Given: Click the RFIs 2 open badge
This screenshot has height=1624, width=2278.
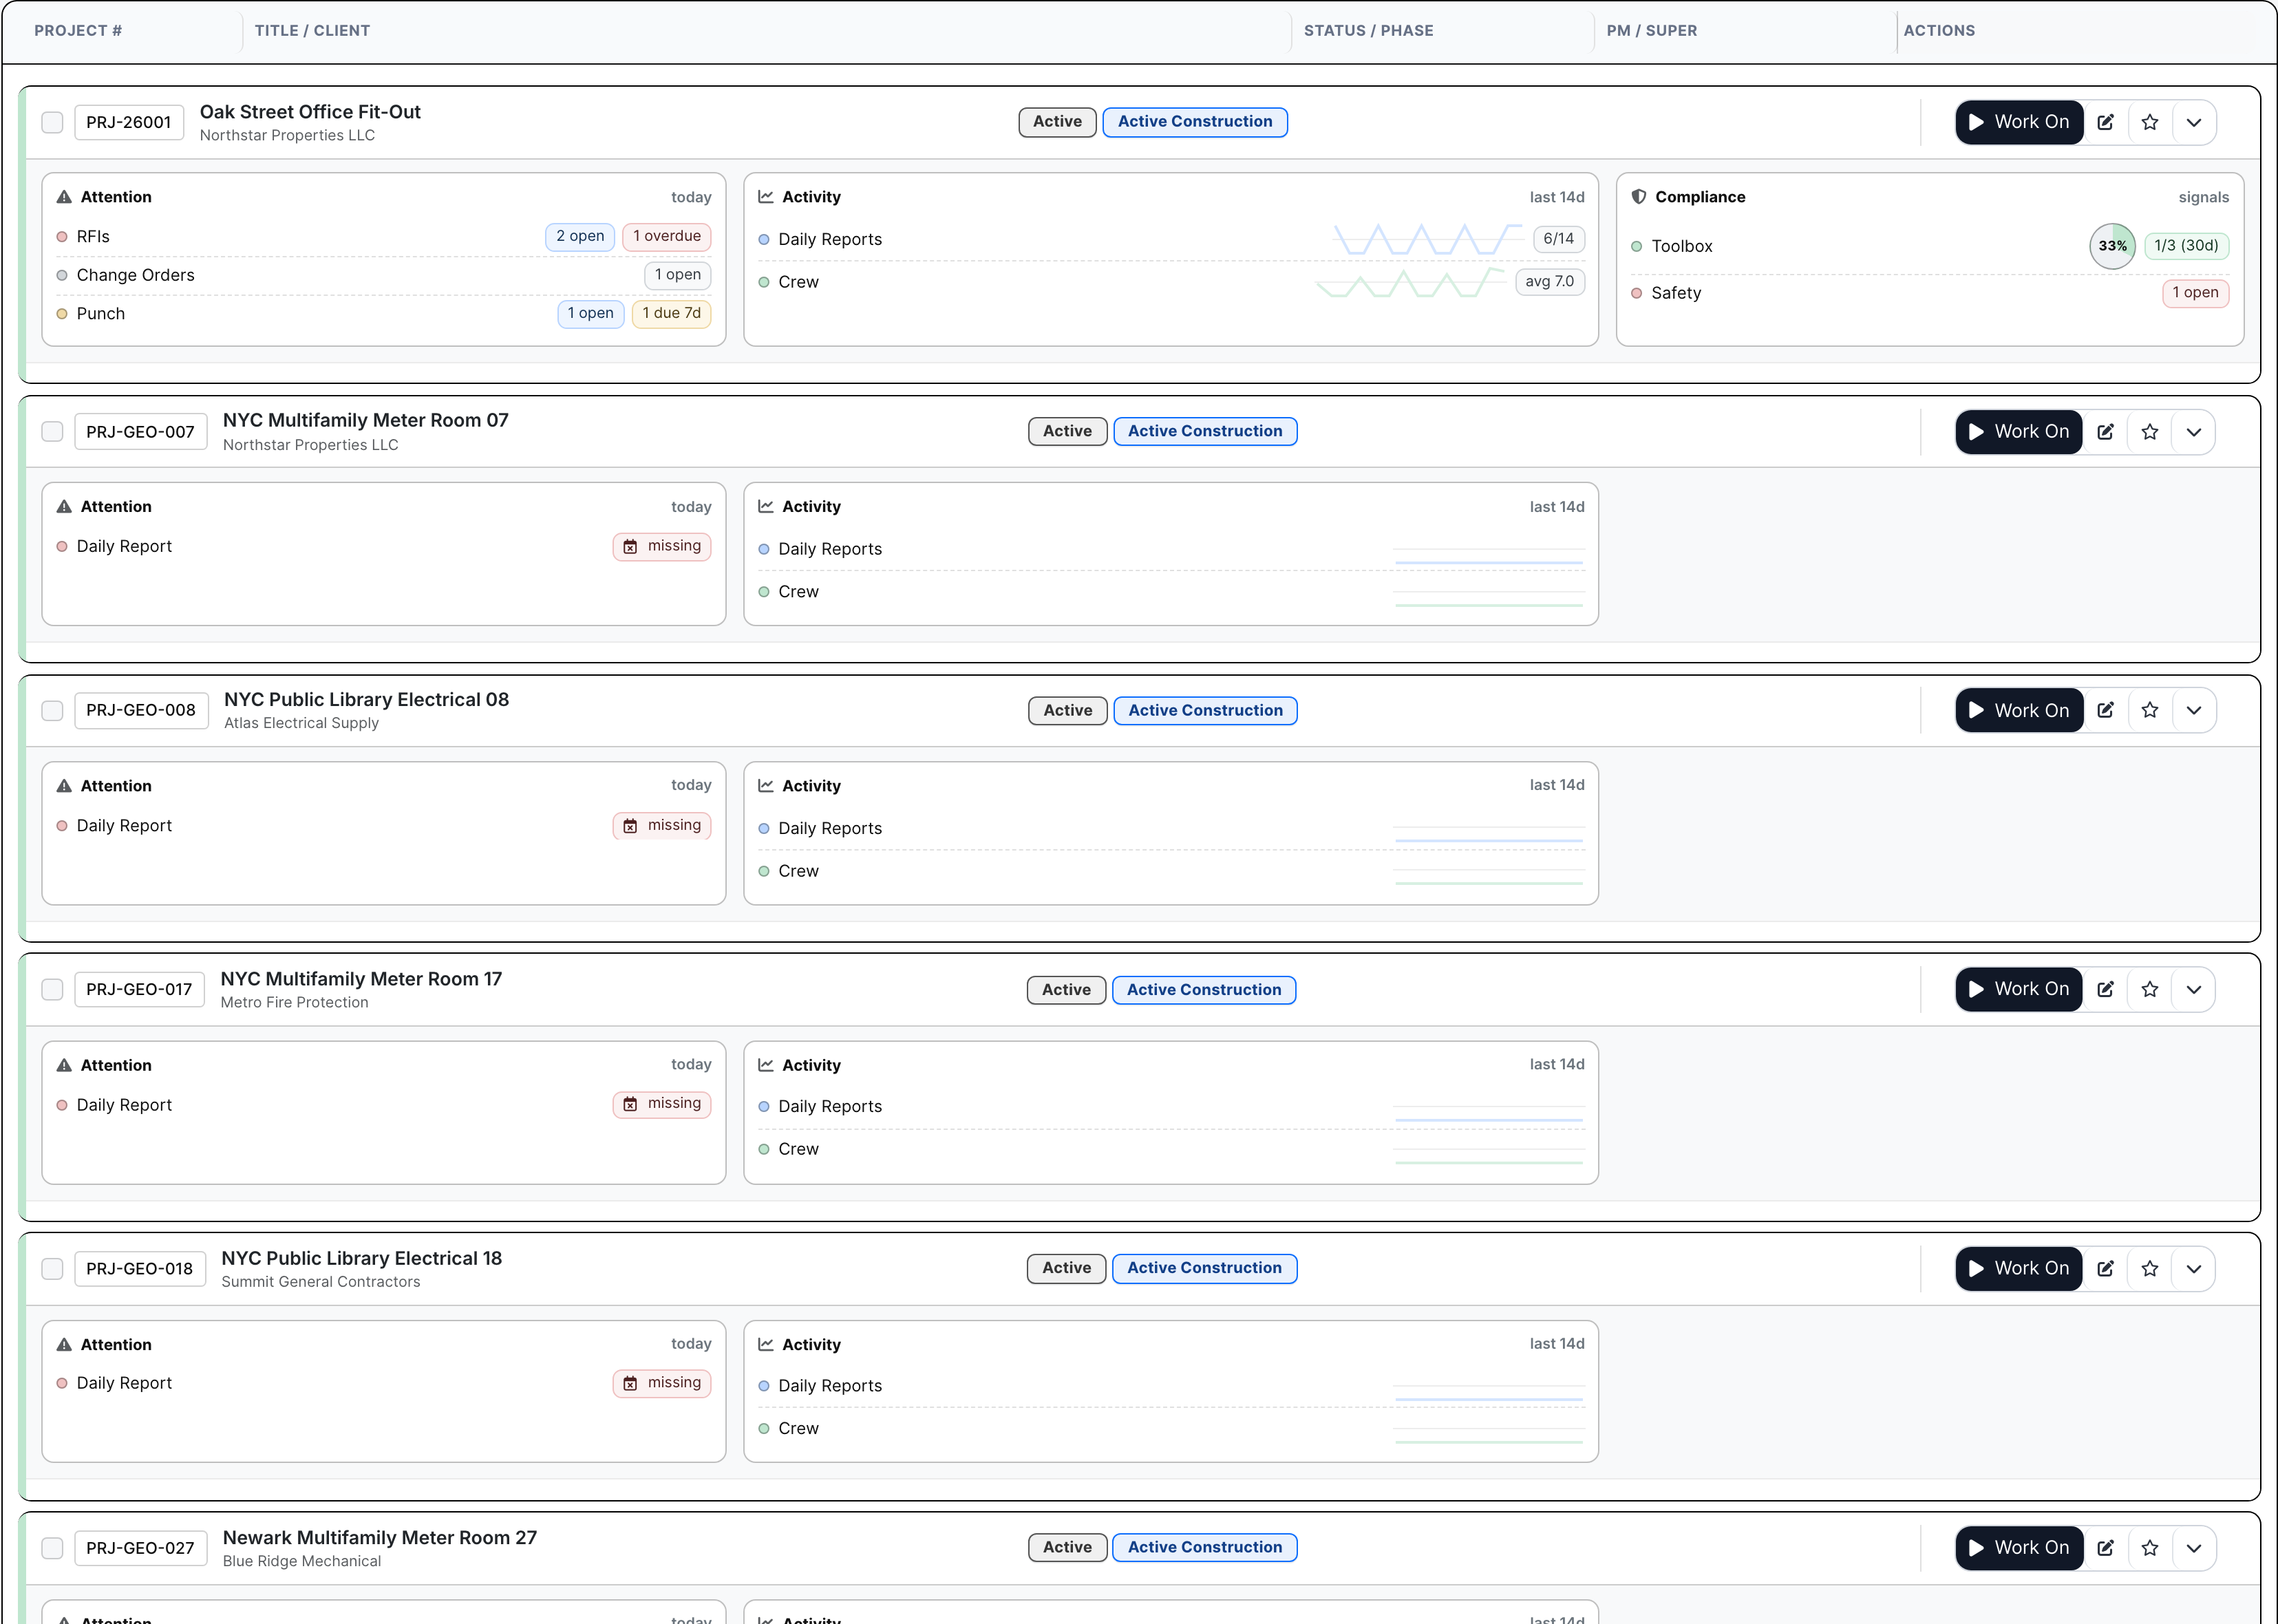Looking at the screenshot, I should point(580,236).
